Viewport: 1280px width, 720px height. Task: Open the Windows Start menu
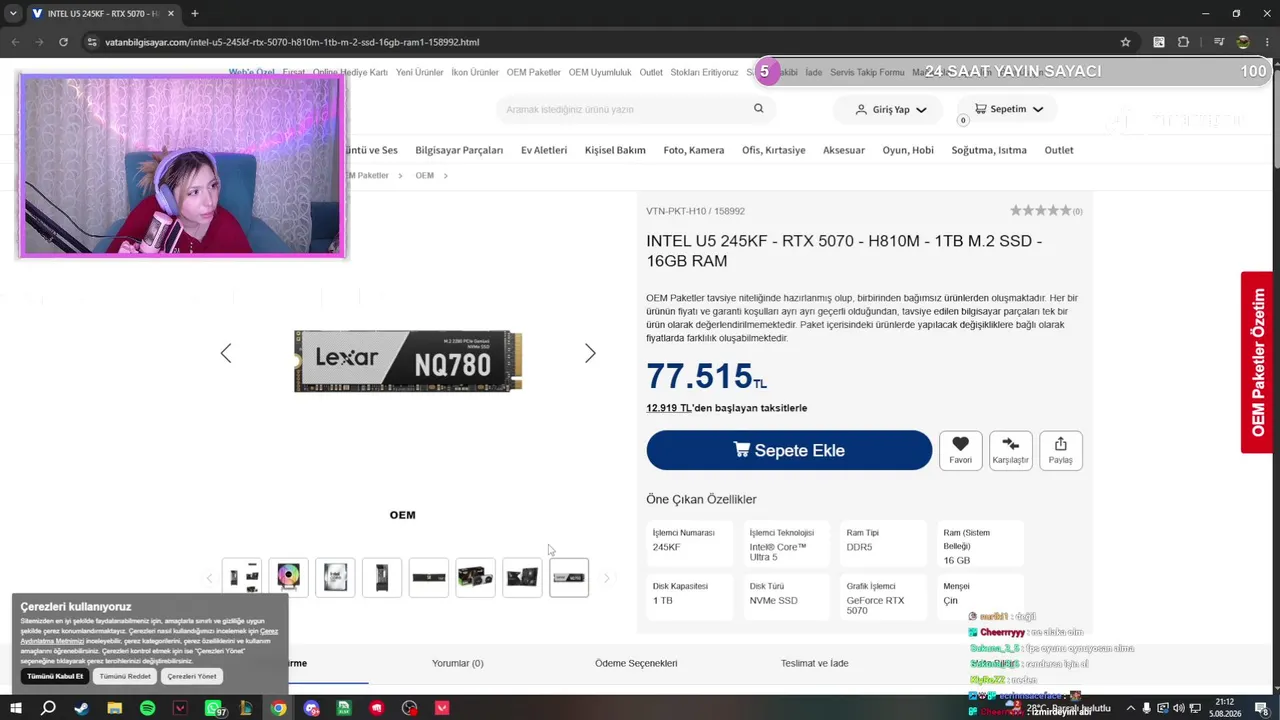point(15,708)
